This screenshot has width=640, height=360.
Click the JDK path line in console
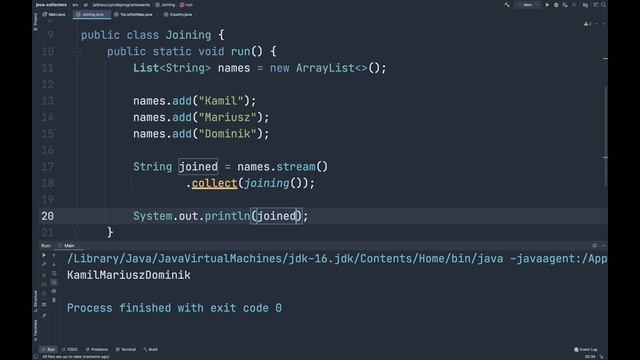click(337, 259)
